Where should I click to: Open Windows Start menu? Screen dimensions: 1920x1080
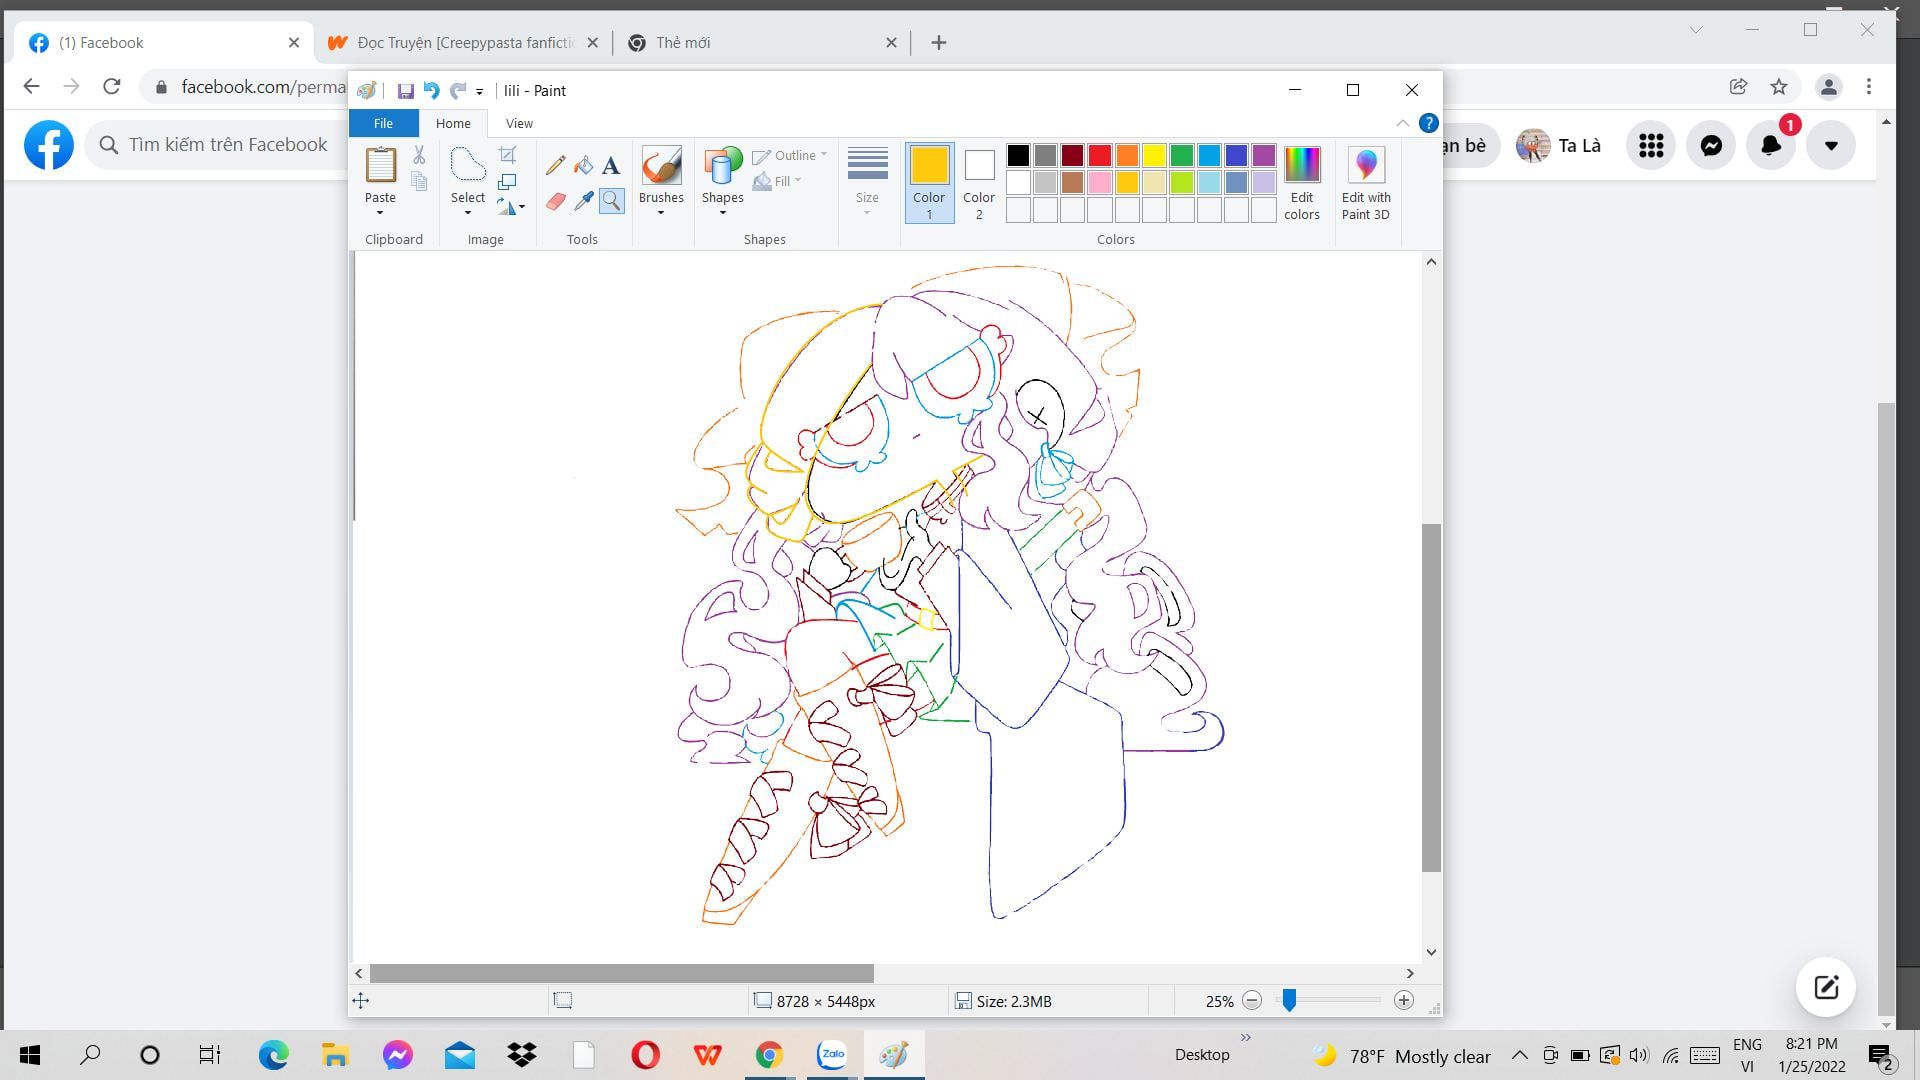[x=30, y=1055]
